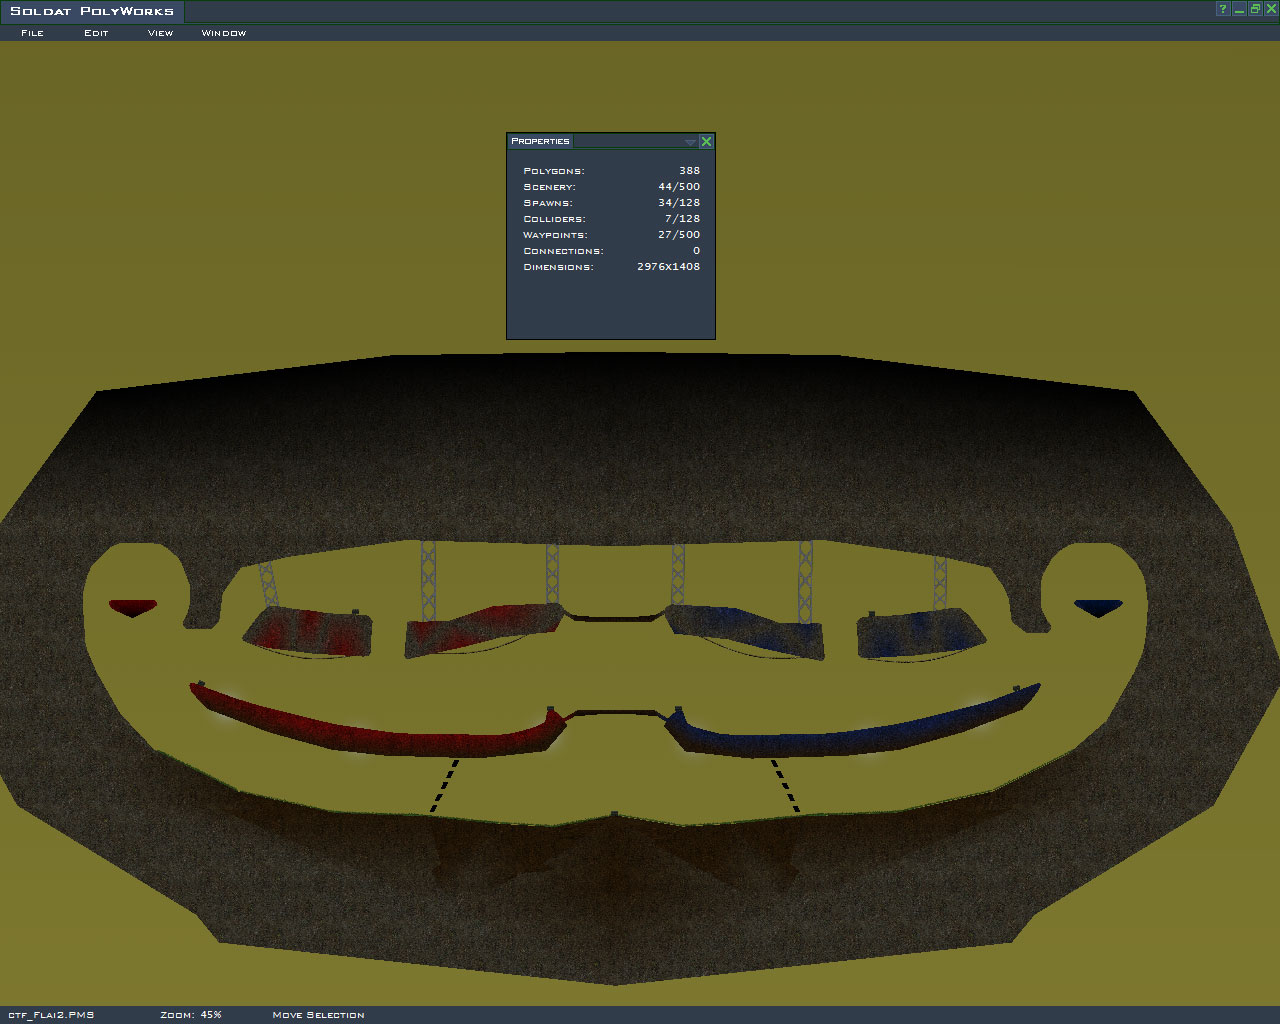This screenshot has width=1280, height=1024.
Task: Close the Properties panel
Action: [x=706, y=141]
